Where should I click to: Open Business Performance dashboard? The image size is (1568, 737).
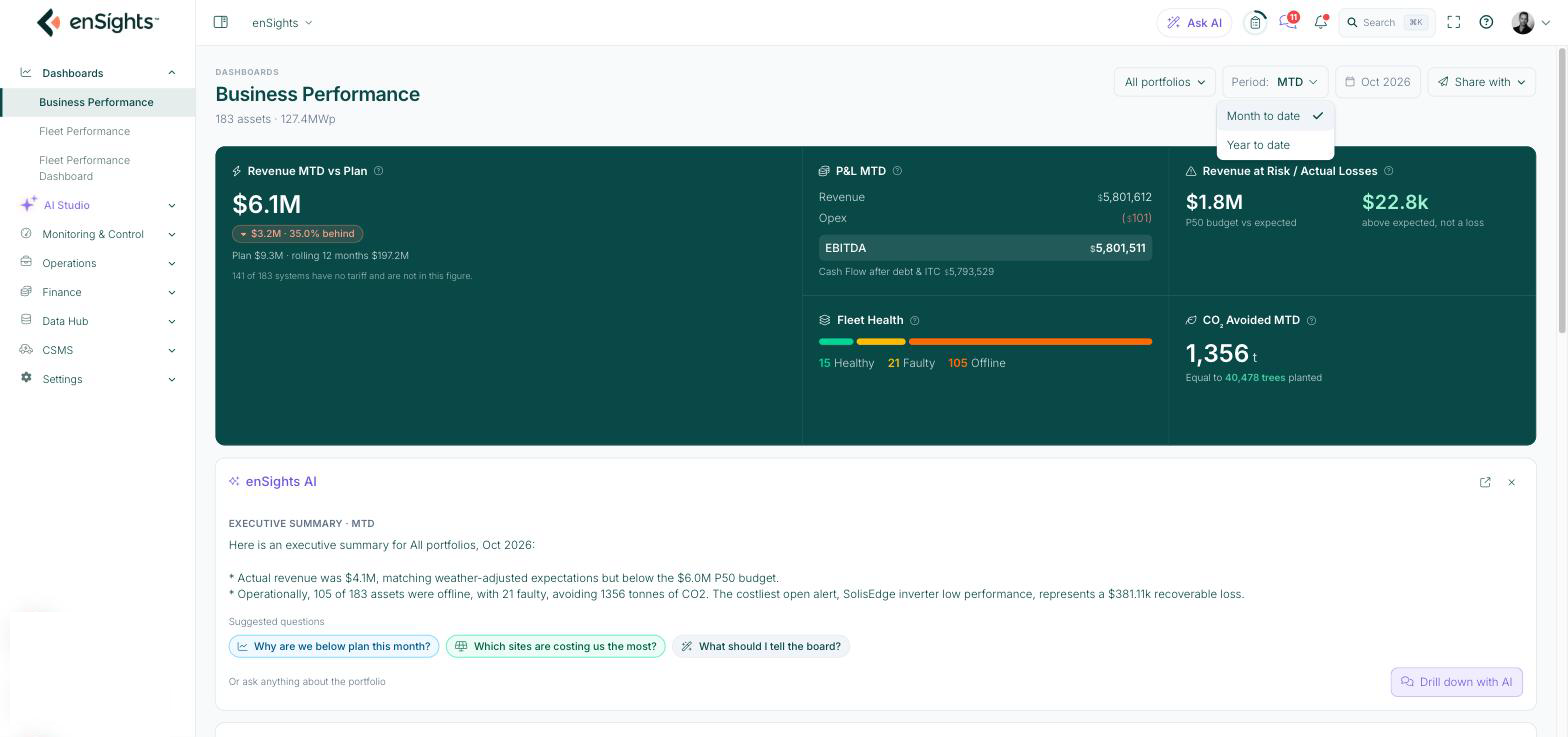pos(97,102)
